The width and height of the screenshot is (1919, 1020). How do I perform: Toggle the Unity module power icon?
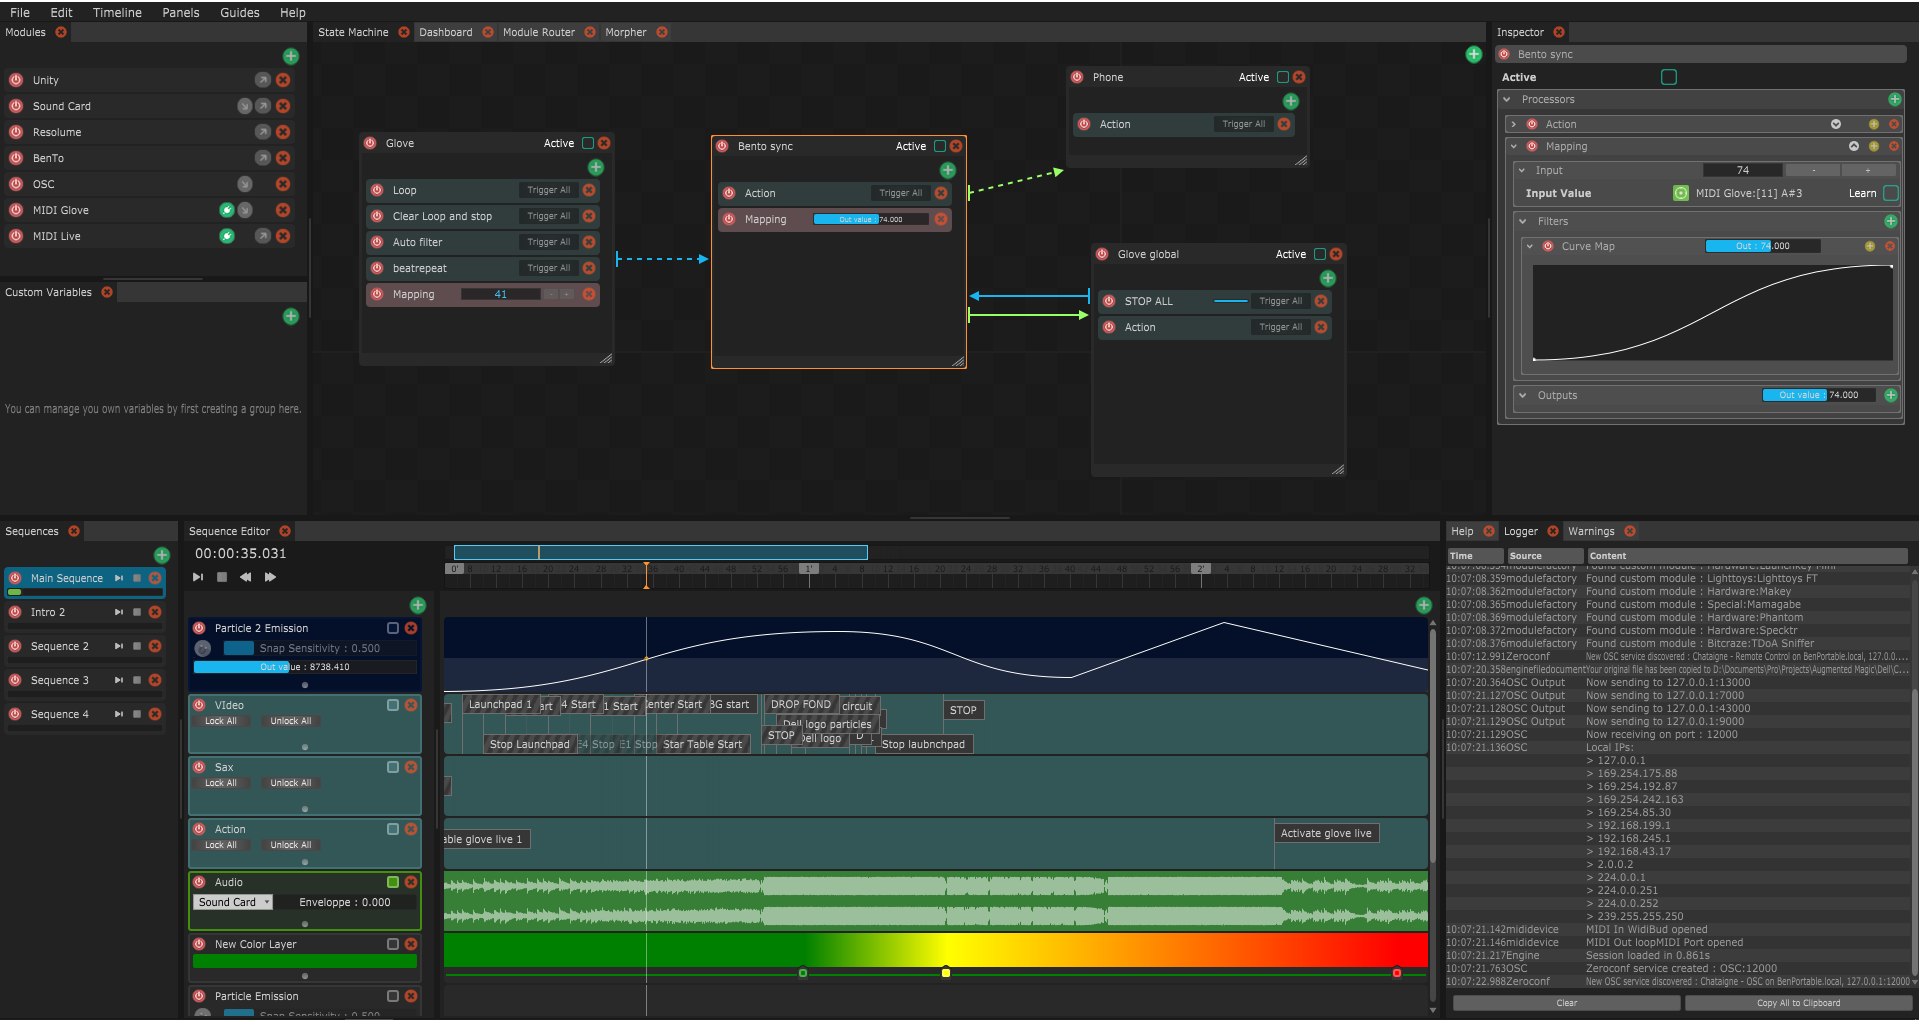pos(16,80)
